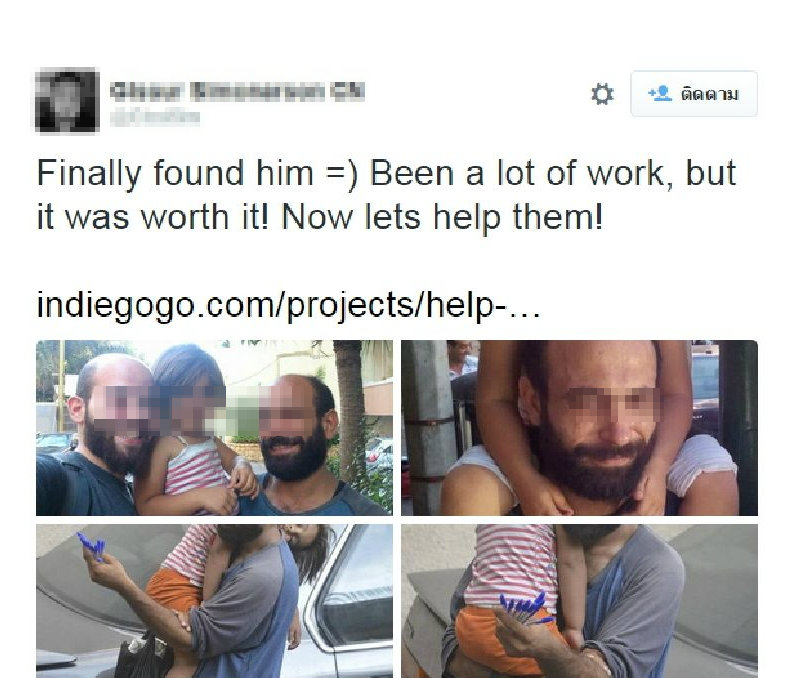This screenshot has width=800, height=678.
Task: Click the blue pens in bottom-right photo
Action: click(524, 608)
